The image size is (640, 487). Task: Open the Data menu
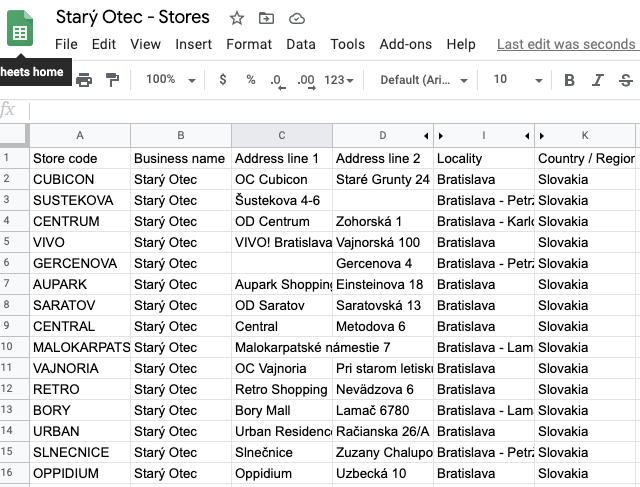pos(301,44)
